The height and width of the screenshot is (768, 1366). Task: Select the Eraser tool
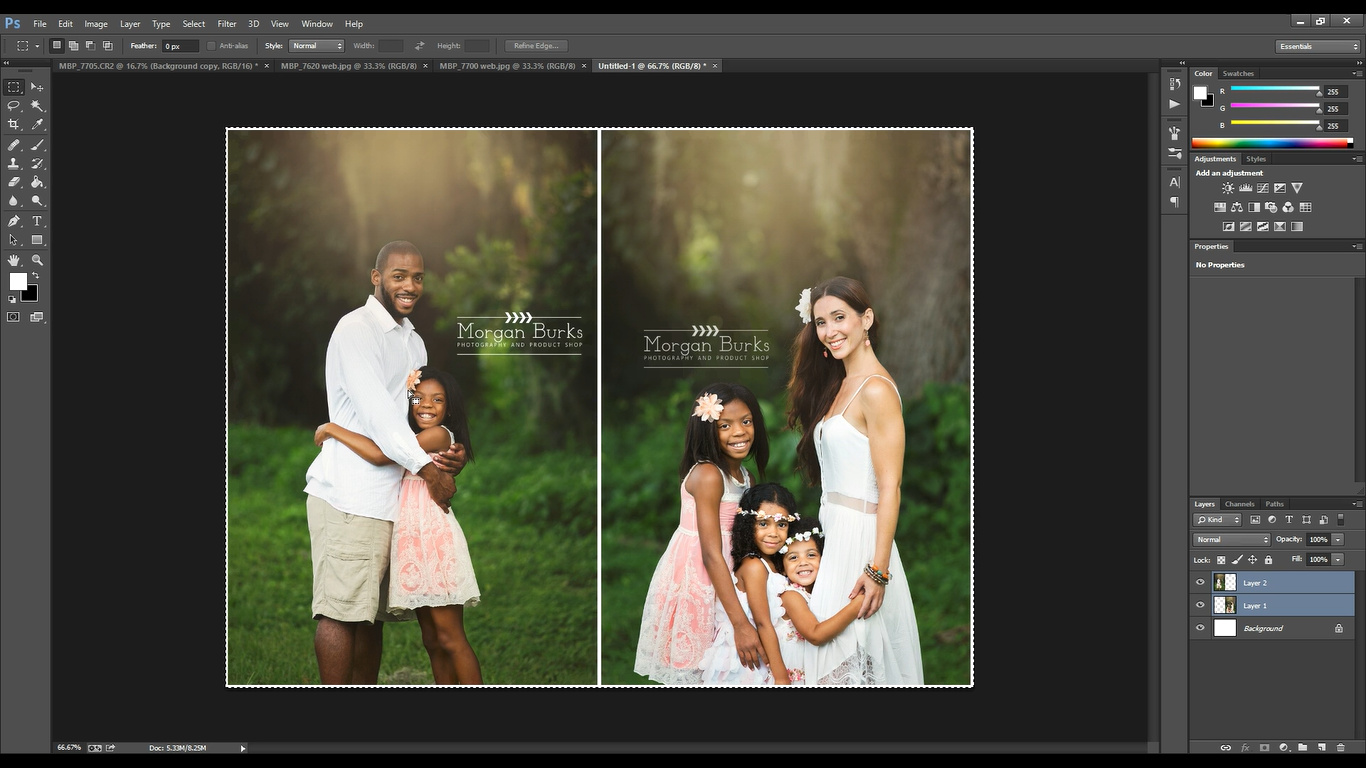[x=14, y=182]
